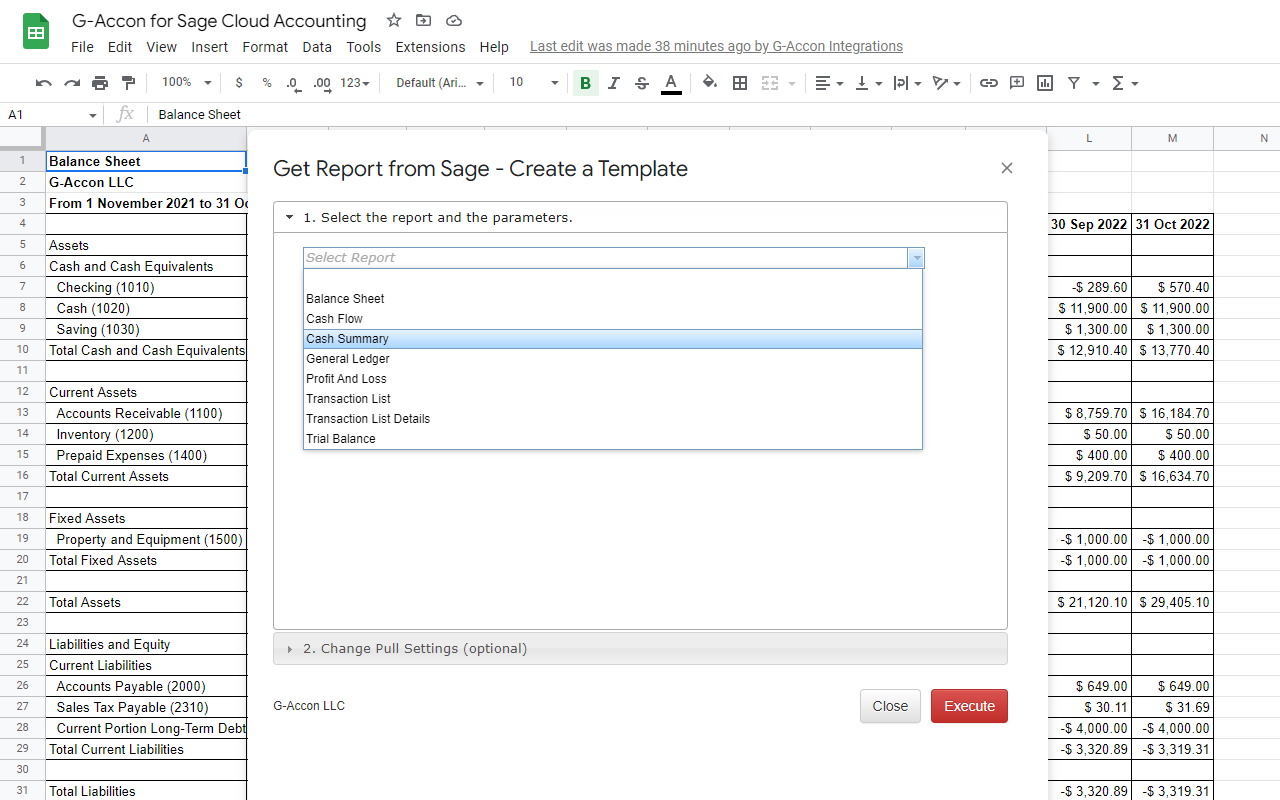This screenshot has width=1280, height=800.
Task: Open the Edit menu
Action: 120,47
